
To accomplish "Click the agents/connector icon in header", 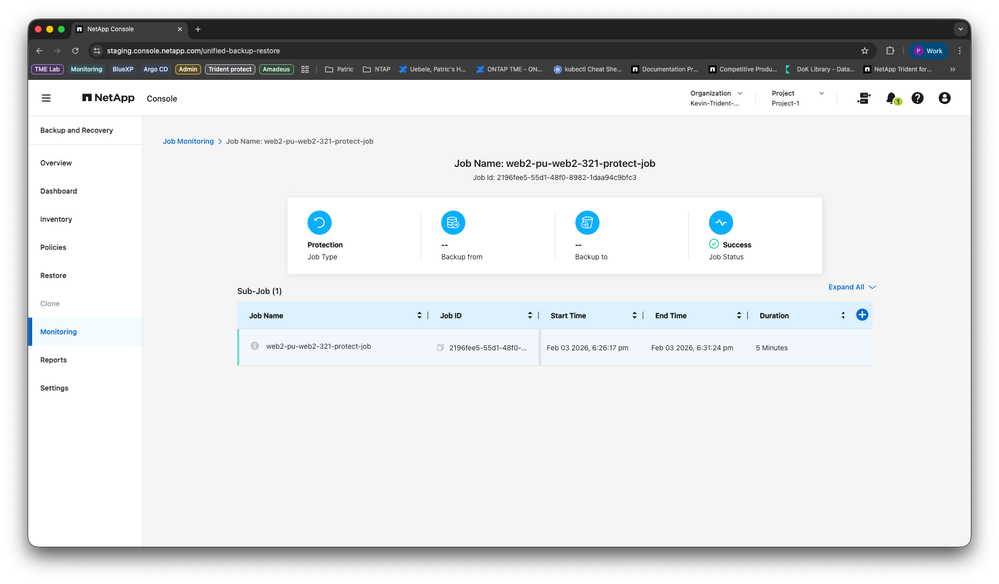I will click(864, 98).
